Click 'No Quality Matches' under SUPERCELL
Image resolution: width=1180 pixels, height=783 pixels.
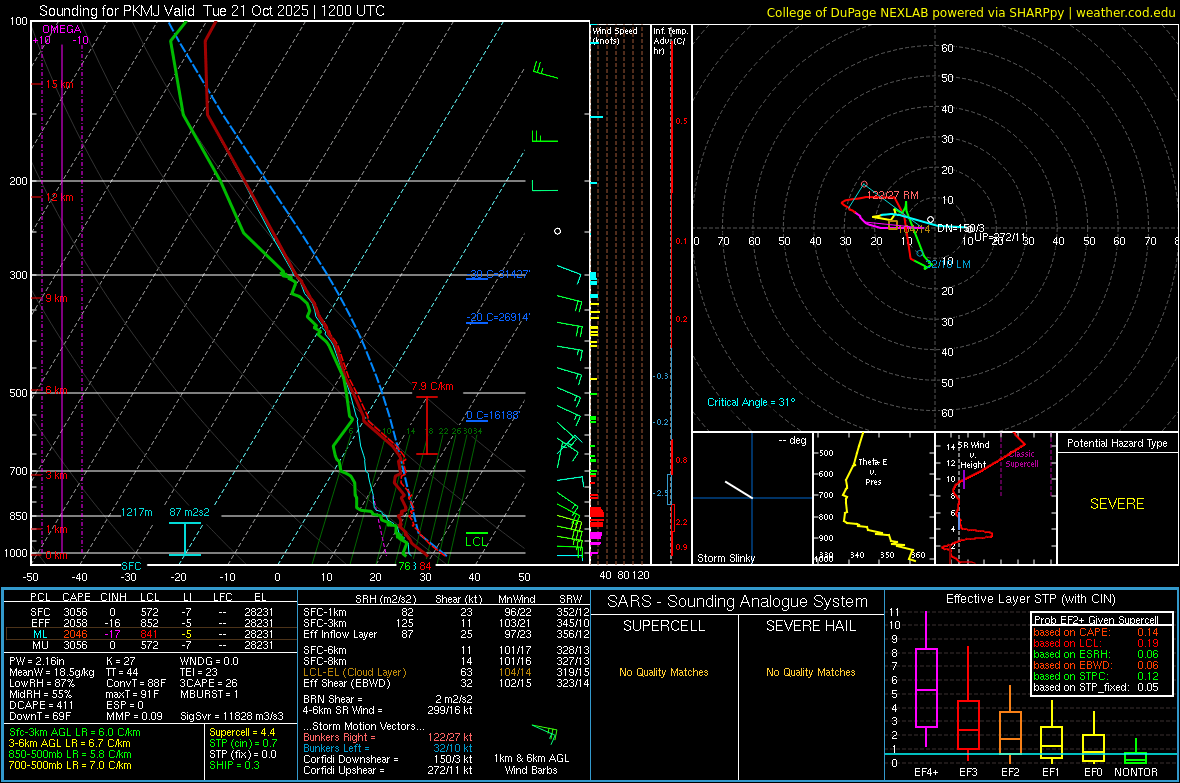[664, 672]
